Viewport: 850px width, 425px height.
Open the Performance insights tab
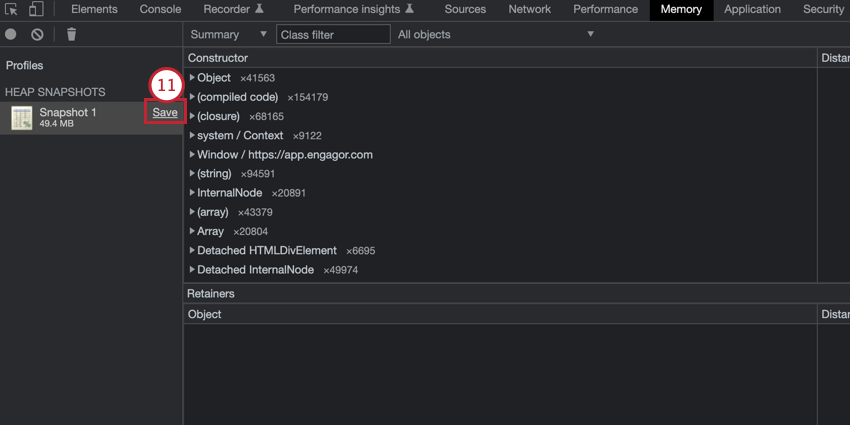tap(353, 9)
